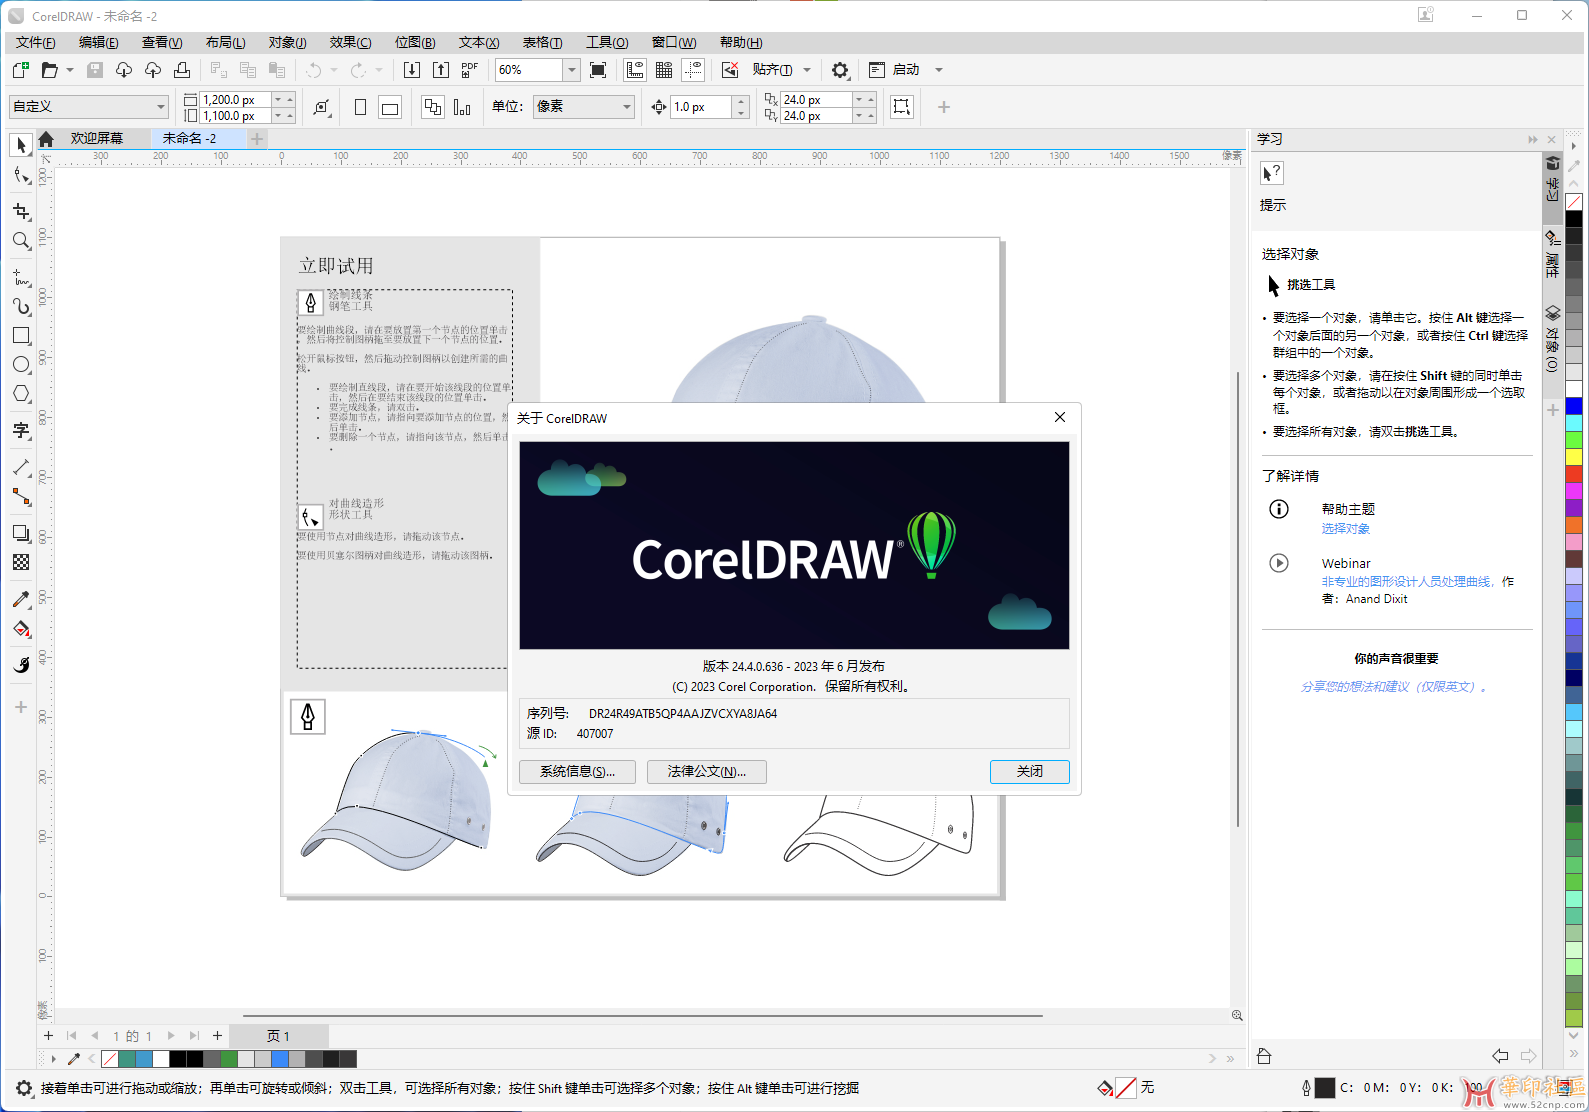Click the 系统信息 button

coord(577,772)
